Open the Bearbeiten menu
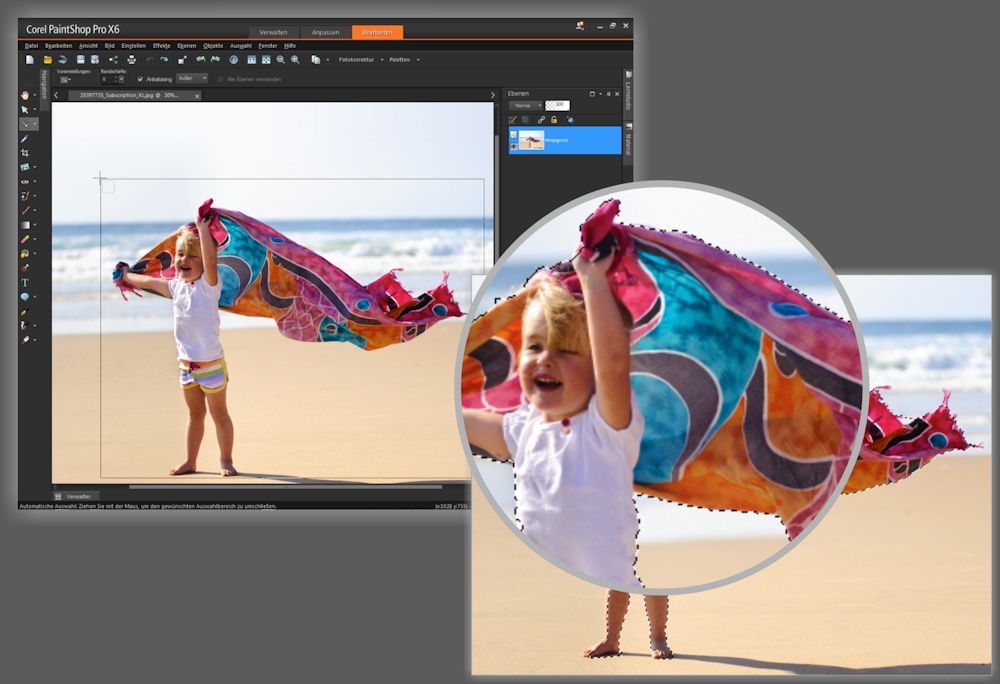The image size is (1000, 684). [59, 46]
